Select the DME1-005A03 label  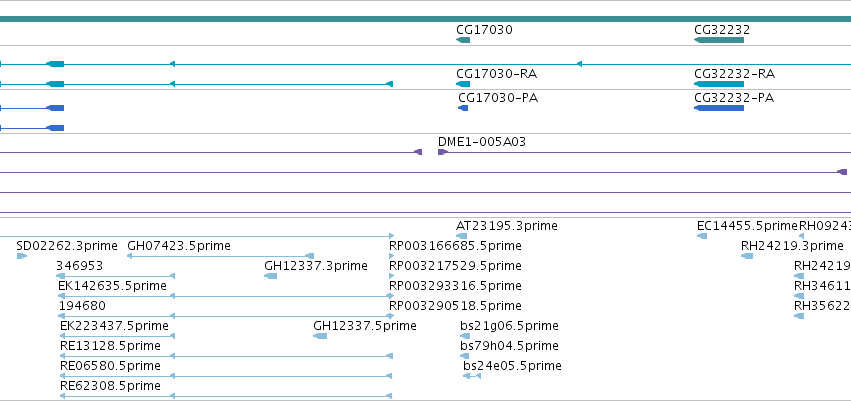point(482,142)
